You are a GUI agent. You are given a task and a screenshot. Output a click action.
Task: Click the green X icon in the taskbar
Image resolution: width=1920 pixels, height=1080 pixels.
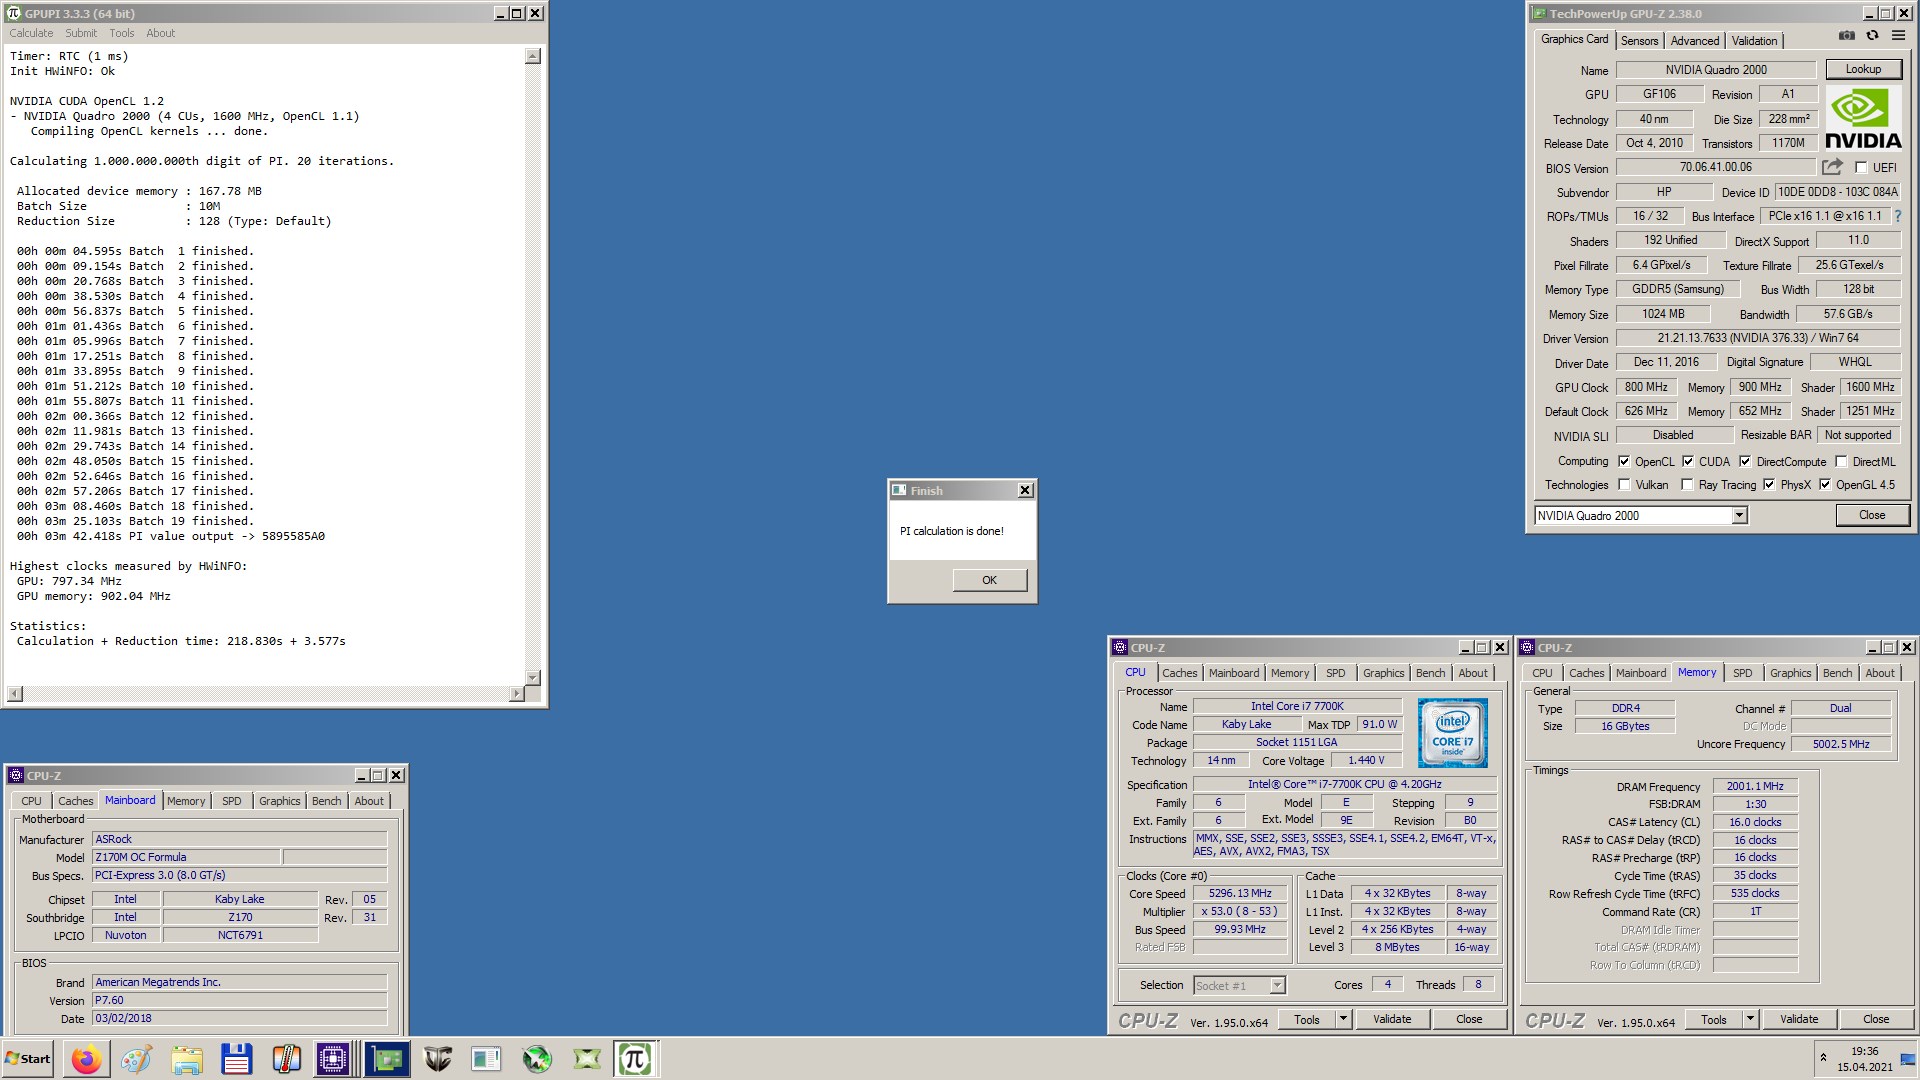tap(587, 1059)
